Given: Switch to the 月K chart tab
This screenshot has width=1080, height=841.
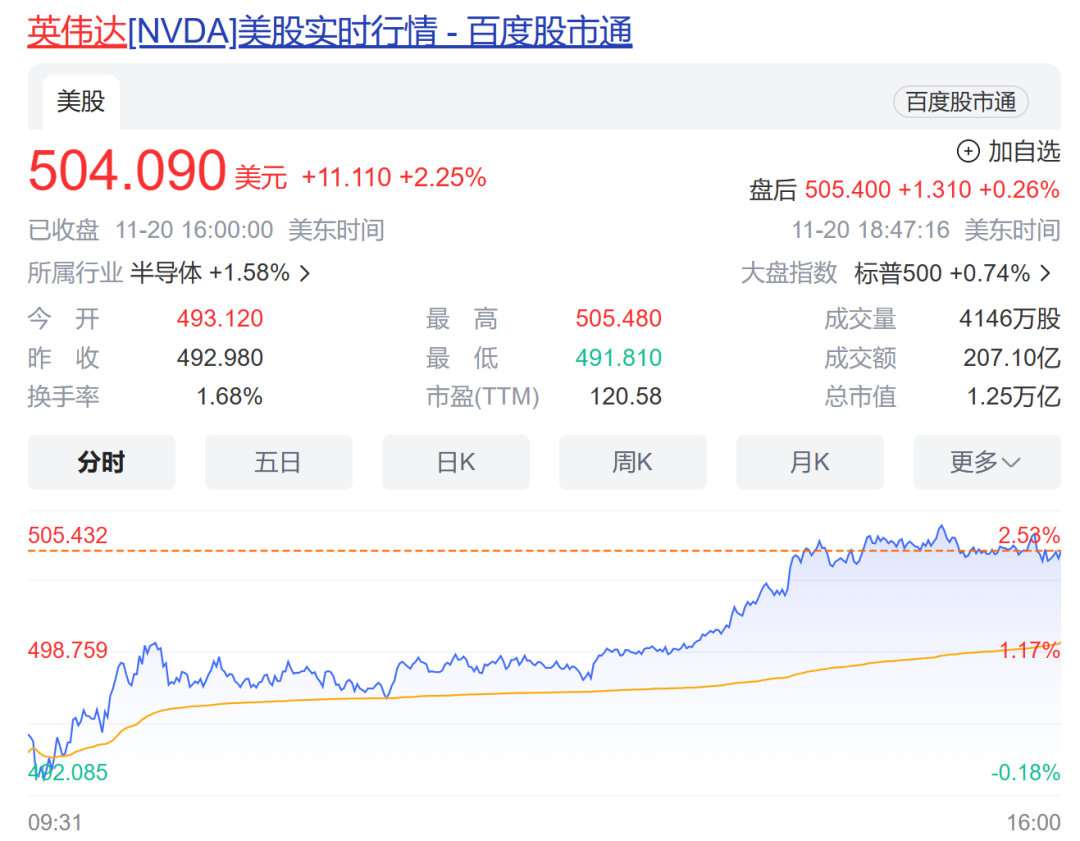Looking at the screenshot, I should point(809,462).
